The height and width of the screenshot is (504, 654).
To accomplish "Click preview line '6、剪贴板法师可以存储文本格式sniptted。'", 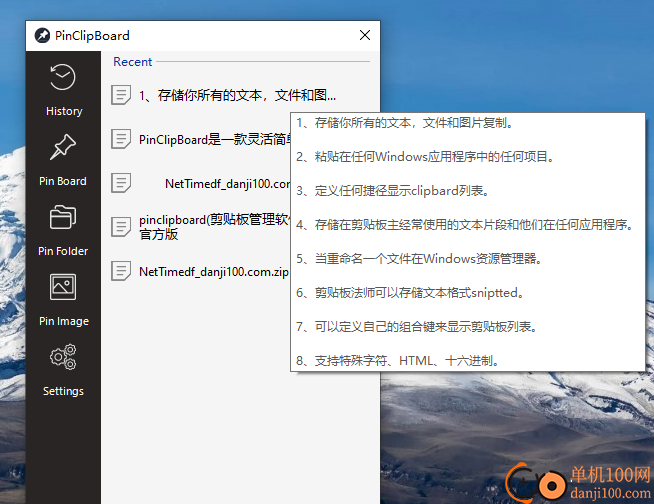I will 410,293.
